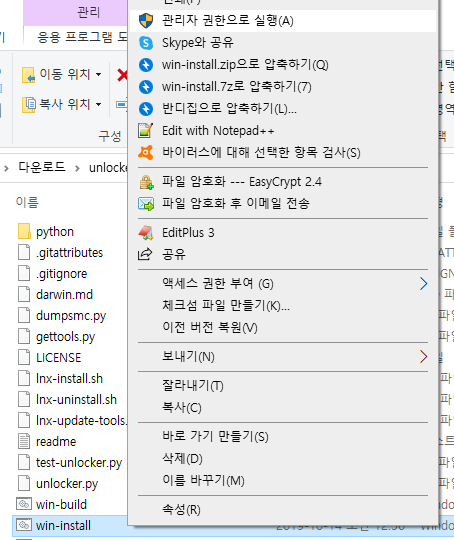This screenshot has height=540, width=454.
Task: Click the encrypt-and-email envelope icon
Action: point(146,204)
